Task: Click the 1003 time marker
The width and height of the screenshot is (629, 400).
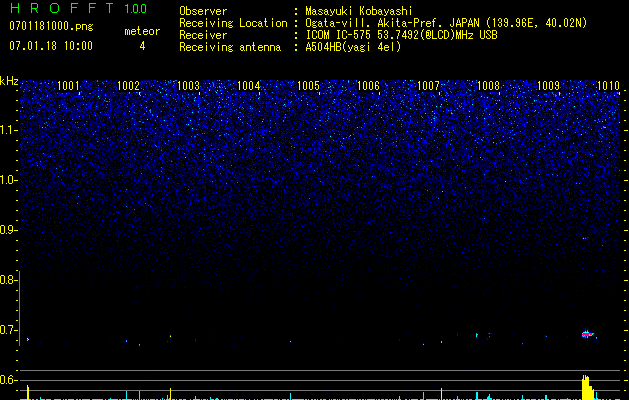Action: pyautogui.click(x=189, y=86)
